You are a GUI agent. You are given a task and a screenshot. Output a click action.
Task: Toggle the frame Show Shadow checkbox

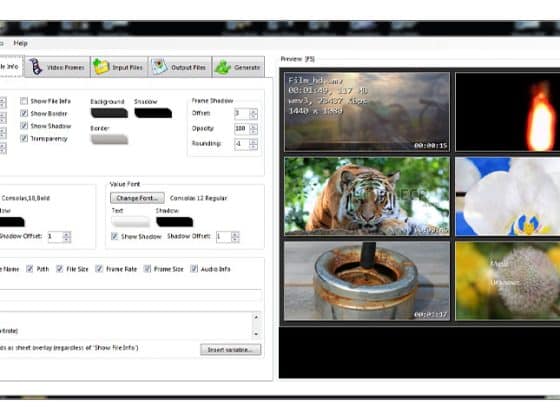pos(24,126)
